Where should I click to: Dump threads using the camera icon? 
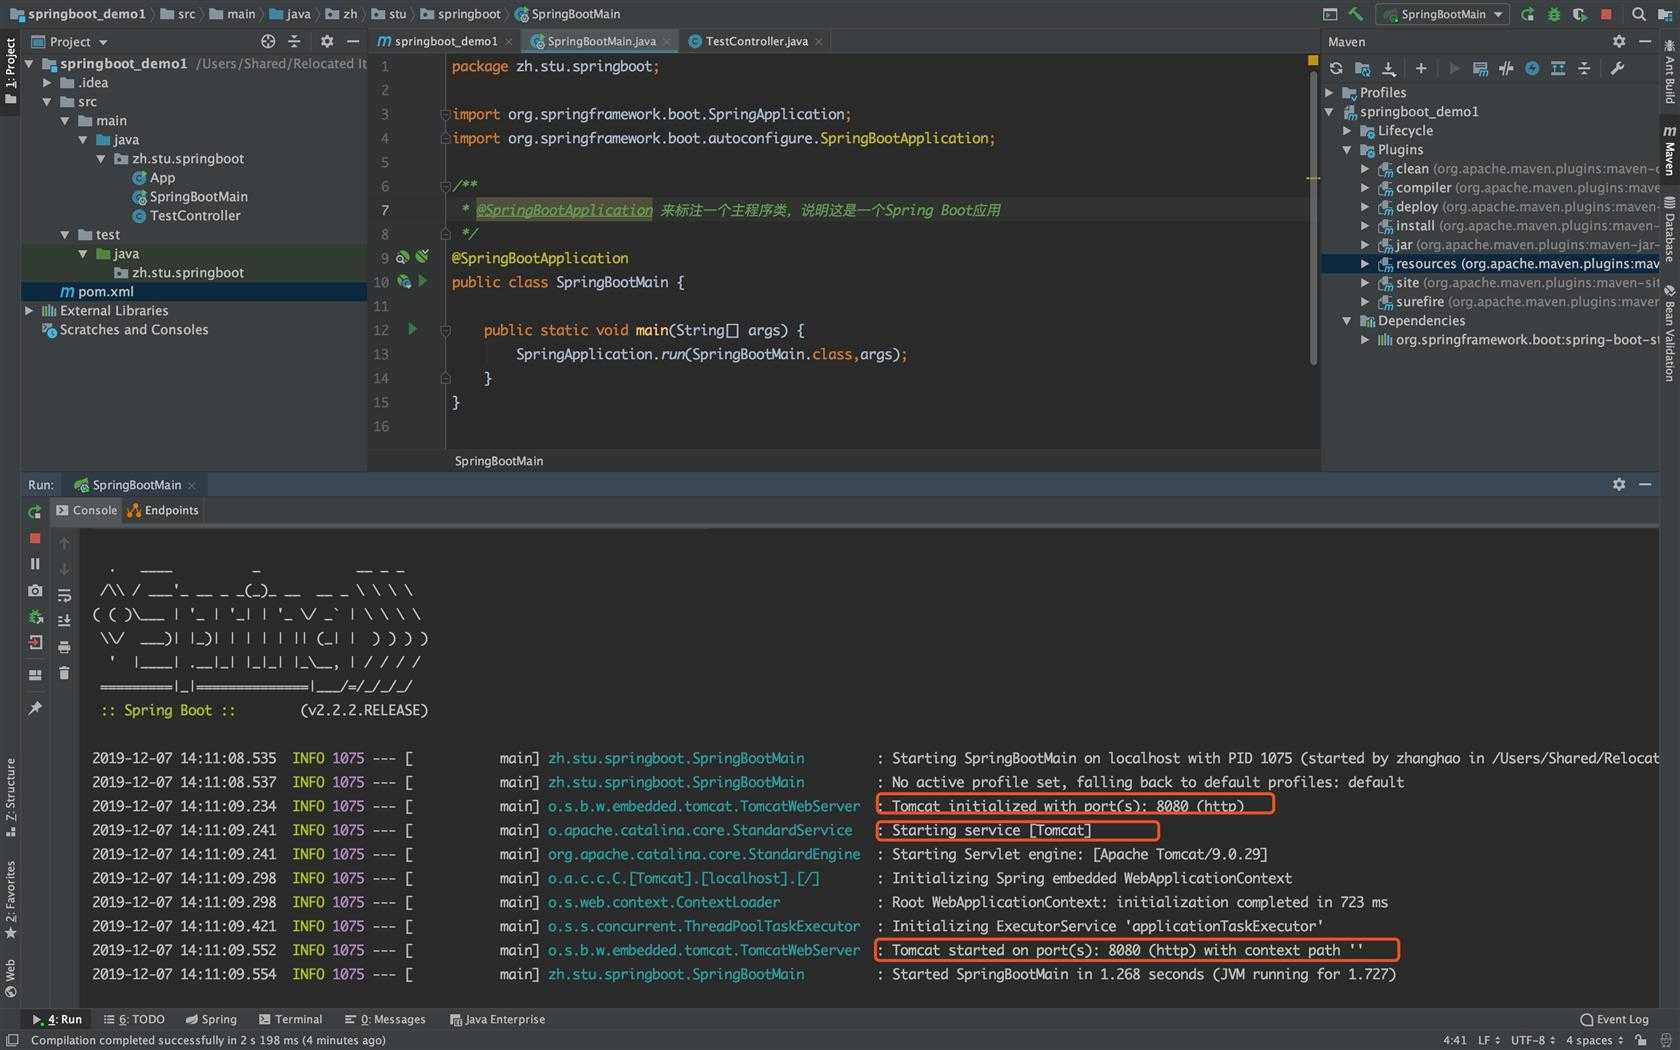point(35,590)
